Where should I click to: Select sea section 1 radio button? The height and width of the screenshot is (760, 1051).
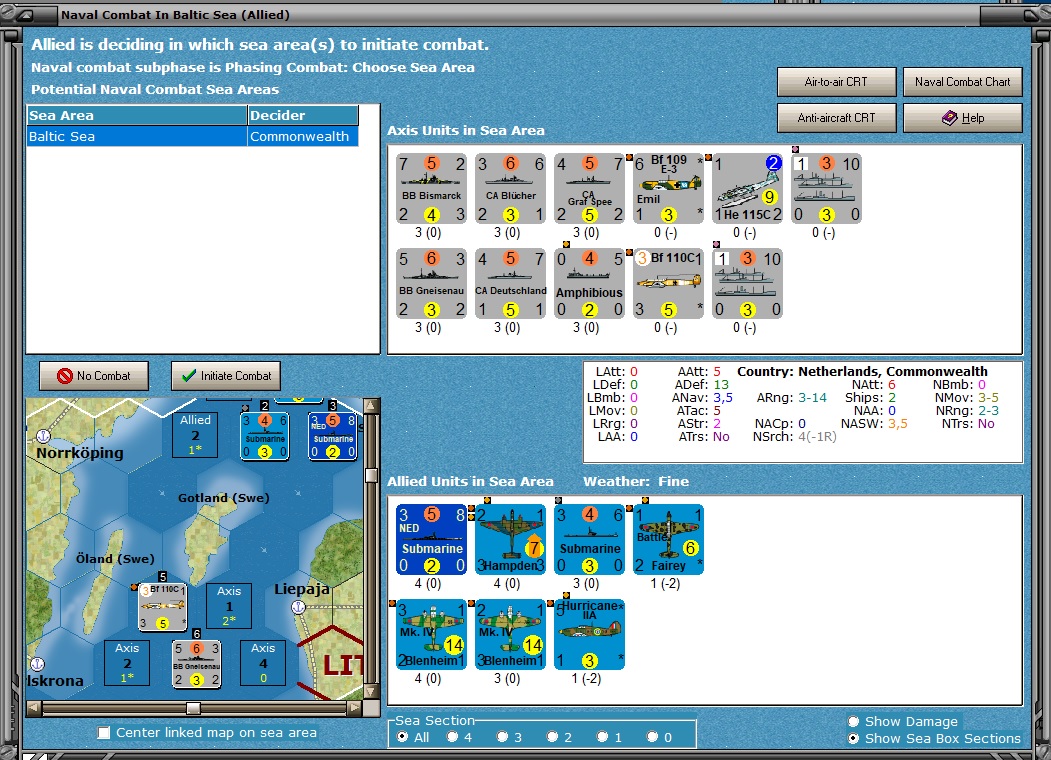click(603, 737)
